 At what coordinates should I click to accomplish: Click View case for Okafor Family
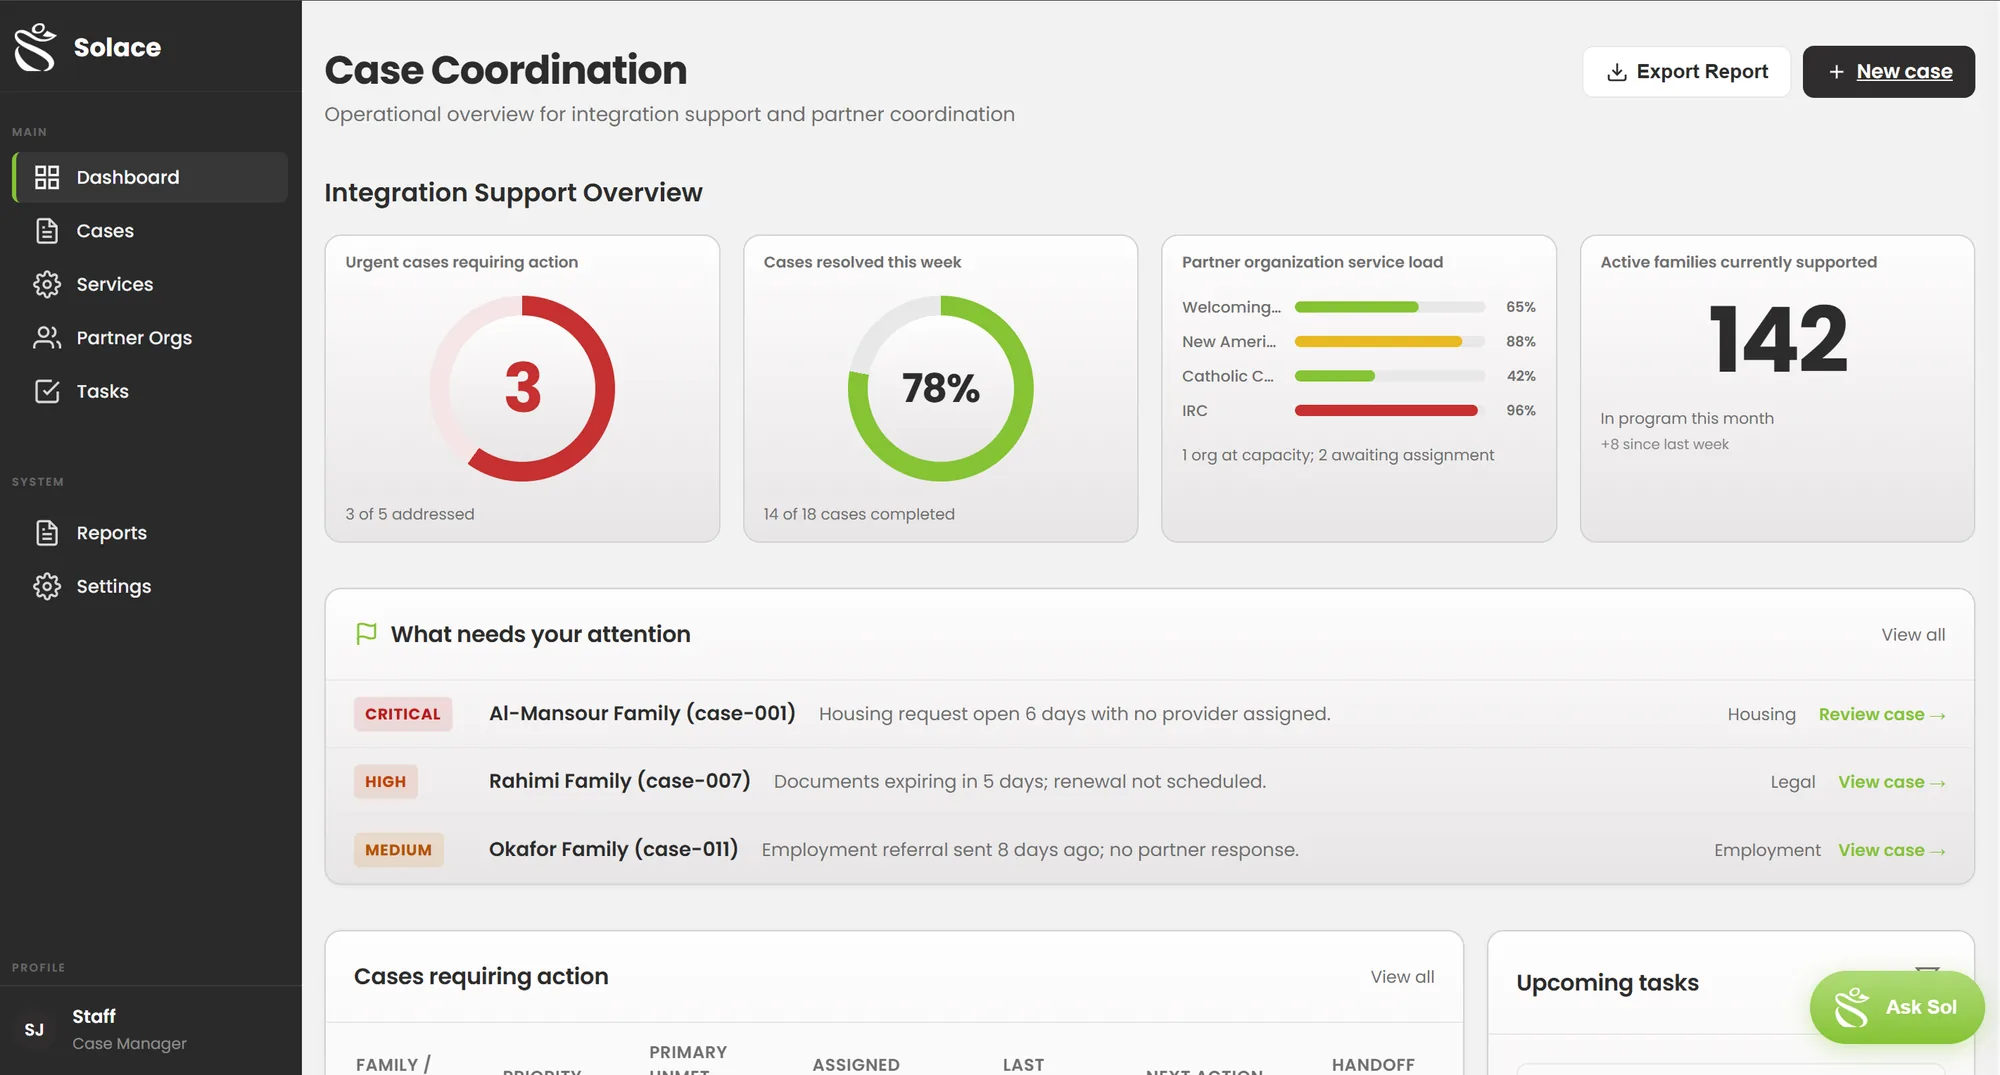point(1891,850)
